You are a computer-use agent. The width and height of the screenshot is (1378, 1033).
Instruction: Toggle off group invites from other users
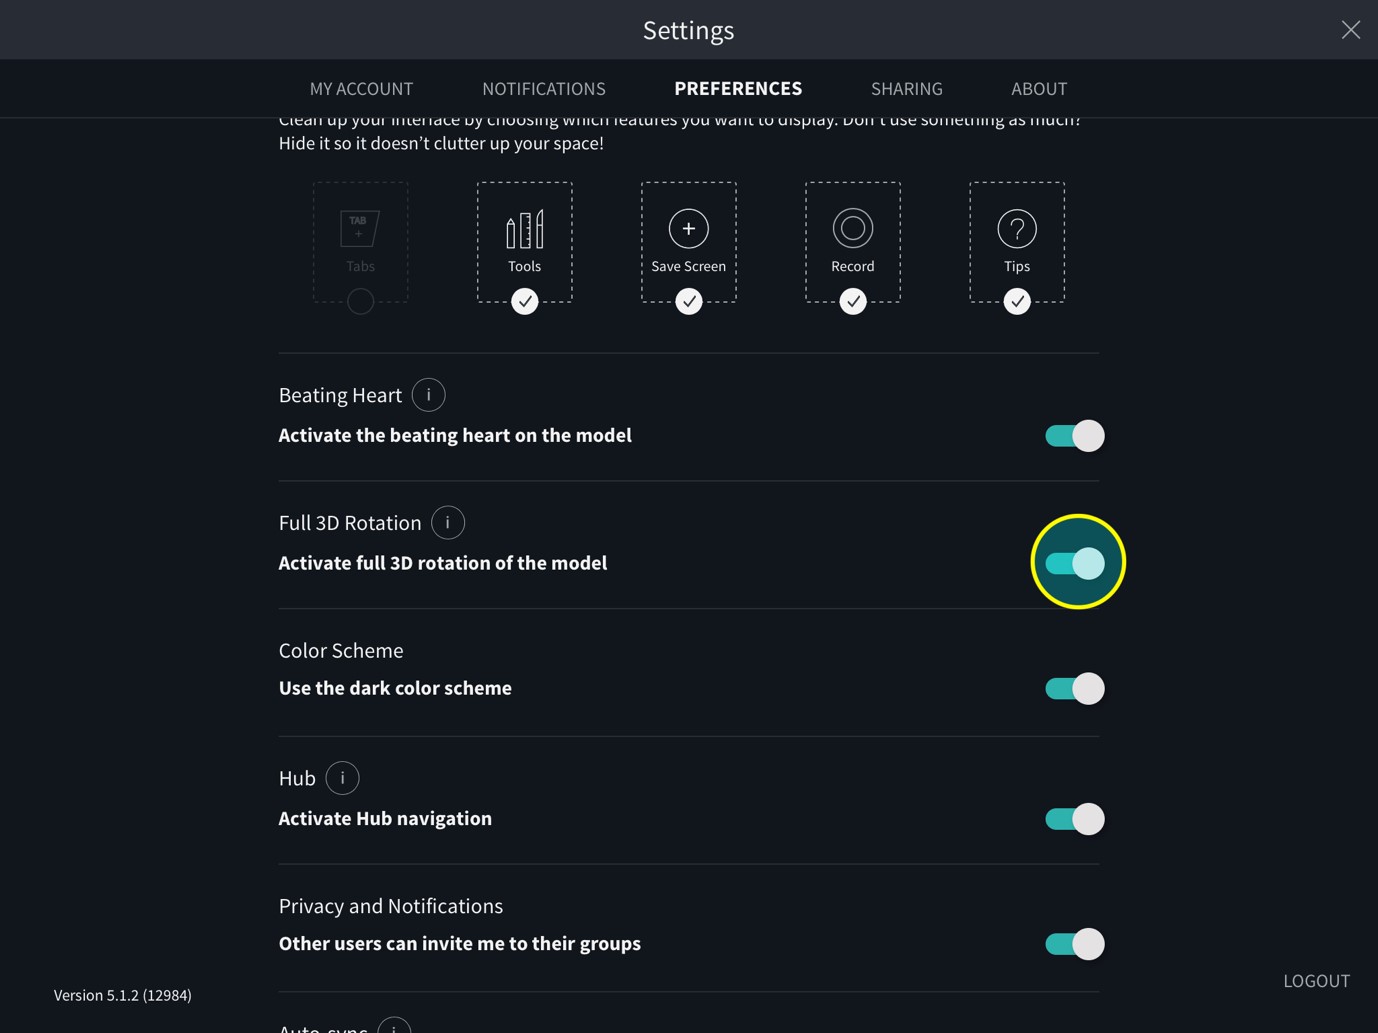tap(1074, 944)
